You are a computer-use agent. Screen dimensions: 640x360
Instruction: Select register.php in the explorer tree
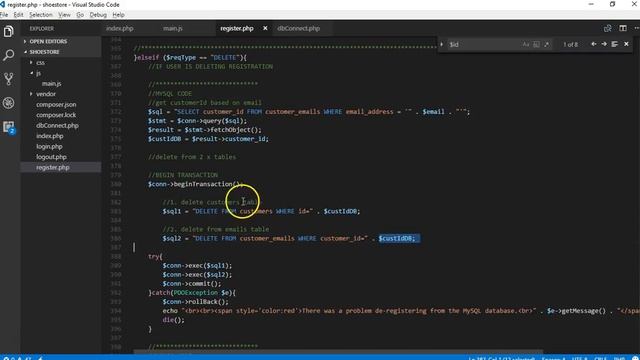(x=53, y=167)
